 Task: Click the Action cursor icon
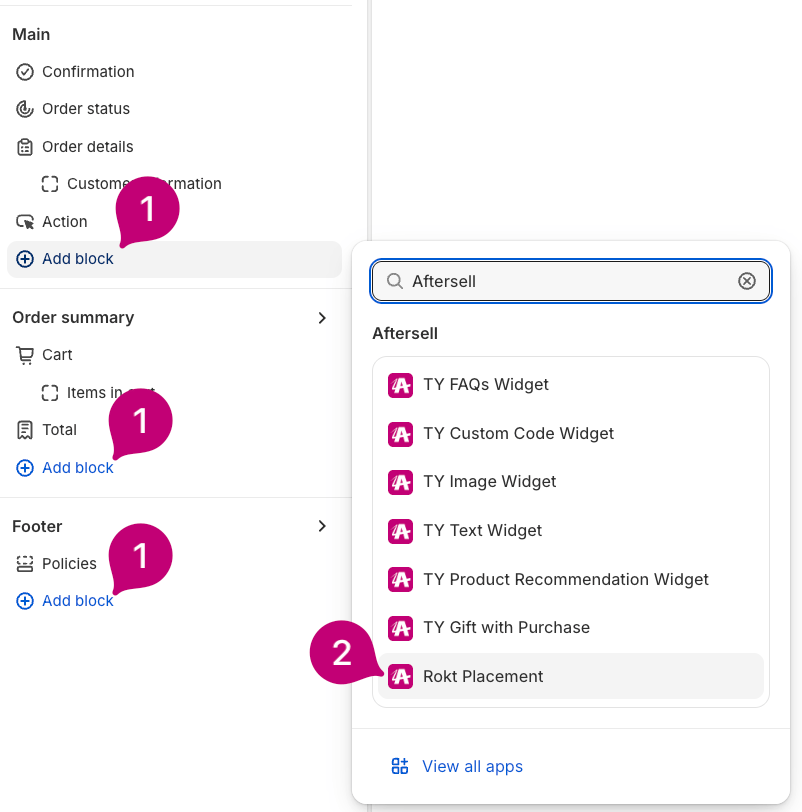[25, 222]
